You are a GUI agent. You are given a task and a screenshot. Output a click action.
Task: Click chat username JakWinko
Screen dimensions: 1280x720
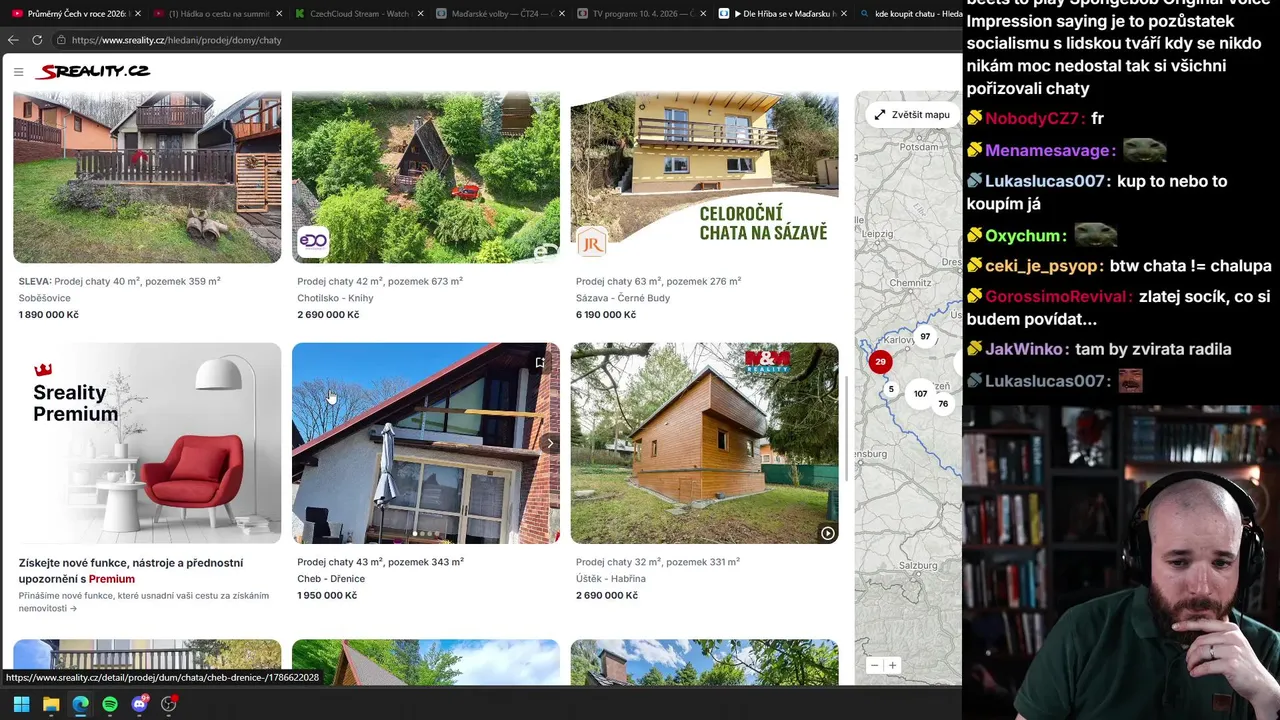click(x=1025, y=349)
